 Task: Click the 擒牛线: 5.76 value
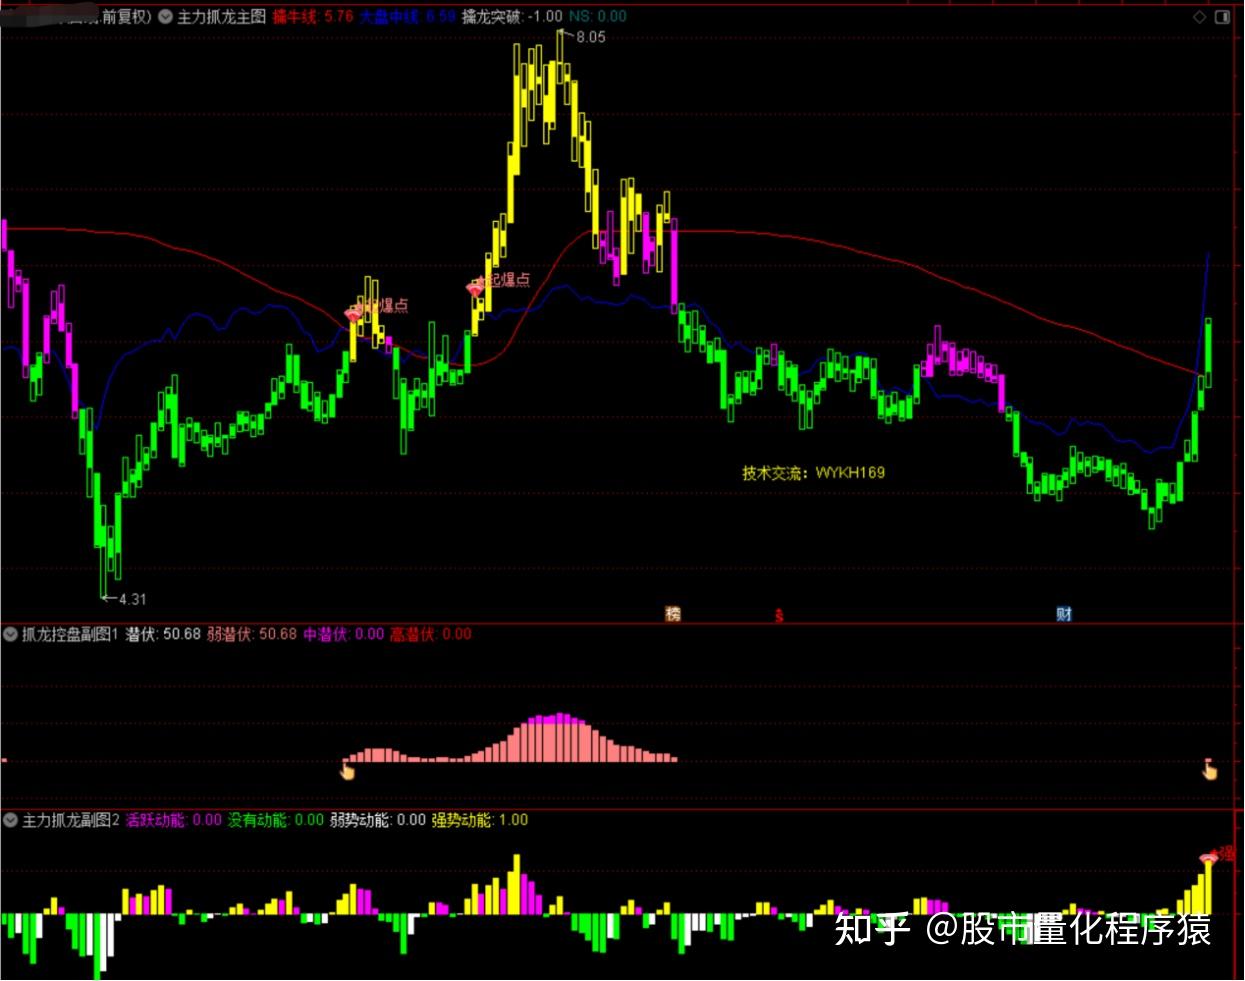coord(313,16)
